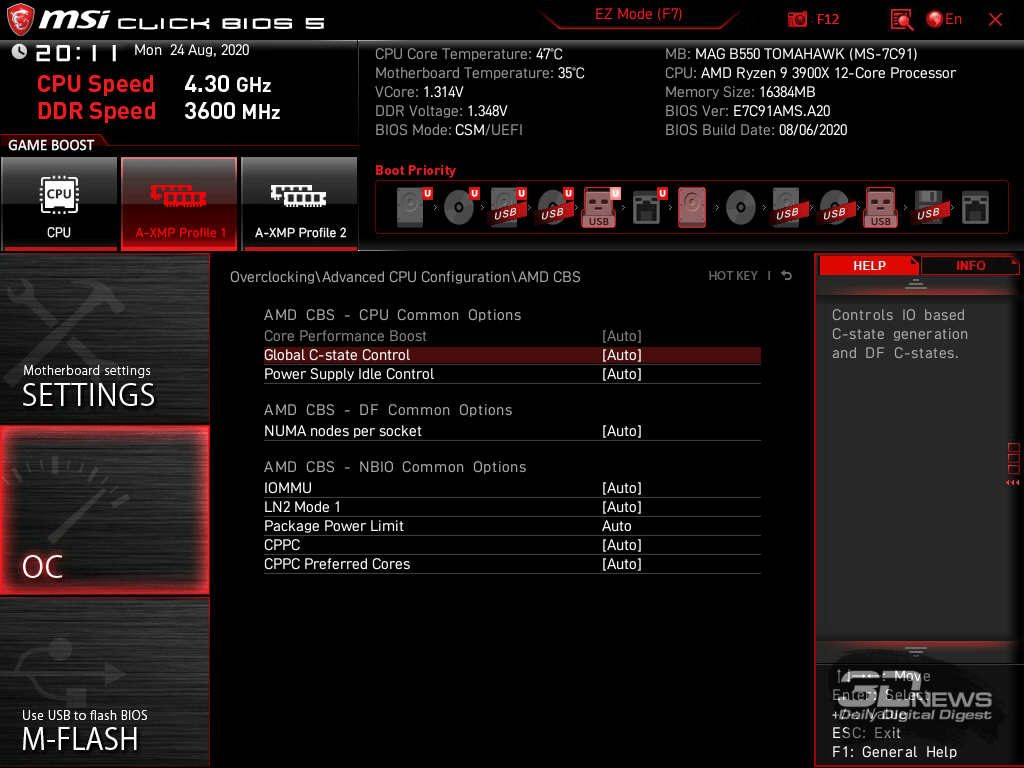Select the network boot icon with U badge
Viewport: 1024px width, 768px height.
648,208
